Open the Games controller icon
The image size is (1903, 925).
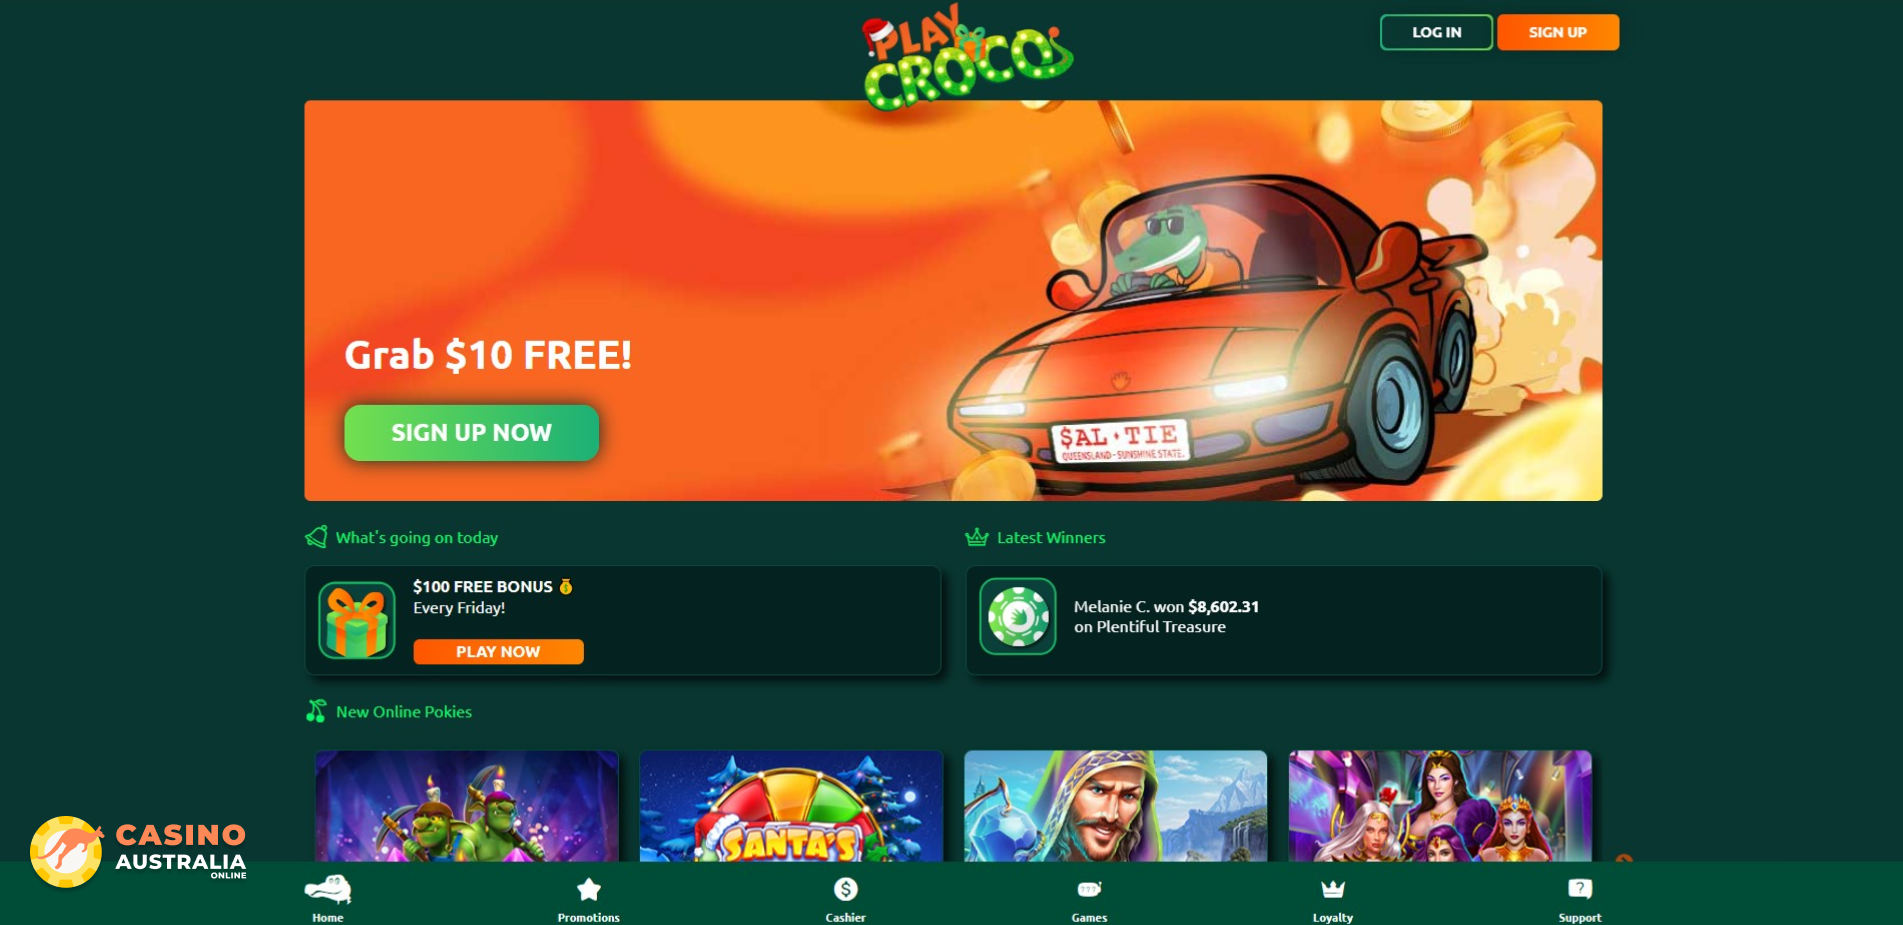[x=1089, y=889]
